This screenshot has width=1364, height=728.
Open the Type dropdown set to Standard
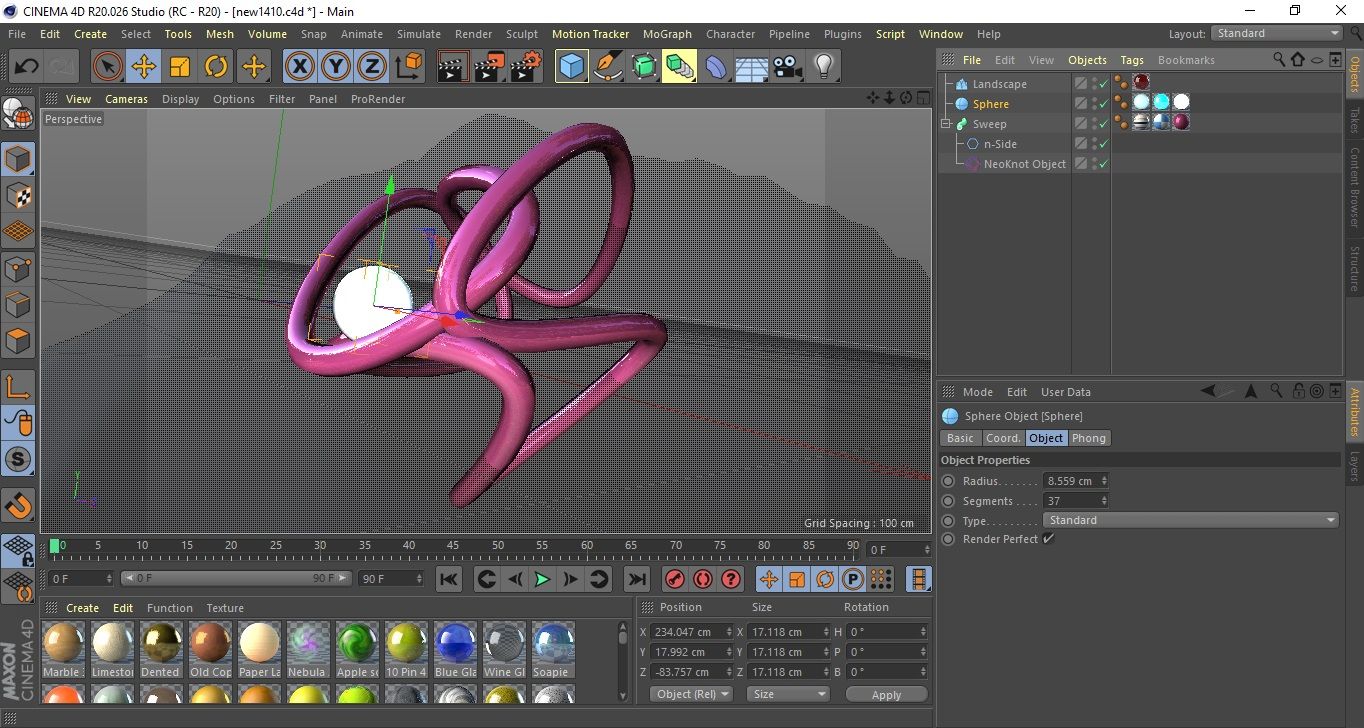click(1190, 520)
